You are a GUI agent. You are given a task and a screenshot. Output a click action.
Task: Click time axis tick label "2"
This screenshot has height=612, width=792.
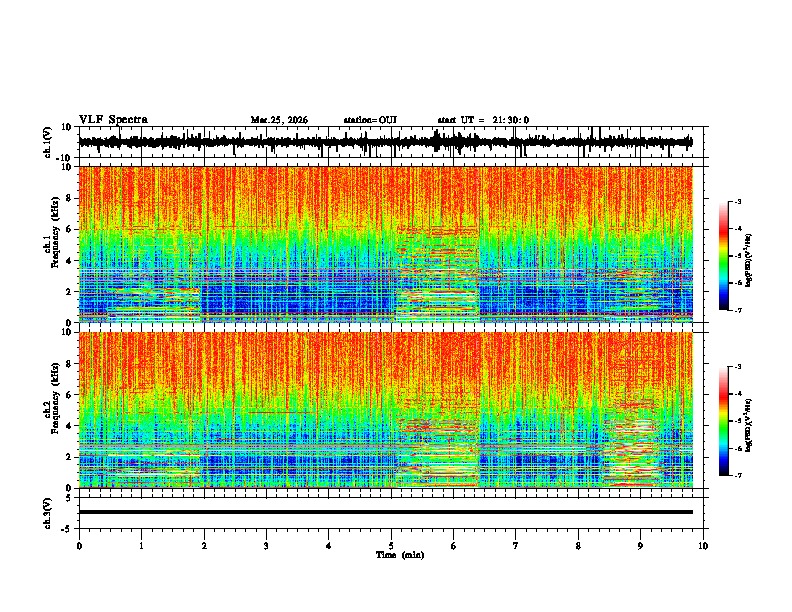click(x=204, y=545)
